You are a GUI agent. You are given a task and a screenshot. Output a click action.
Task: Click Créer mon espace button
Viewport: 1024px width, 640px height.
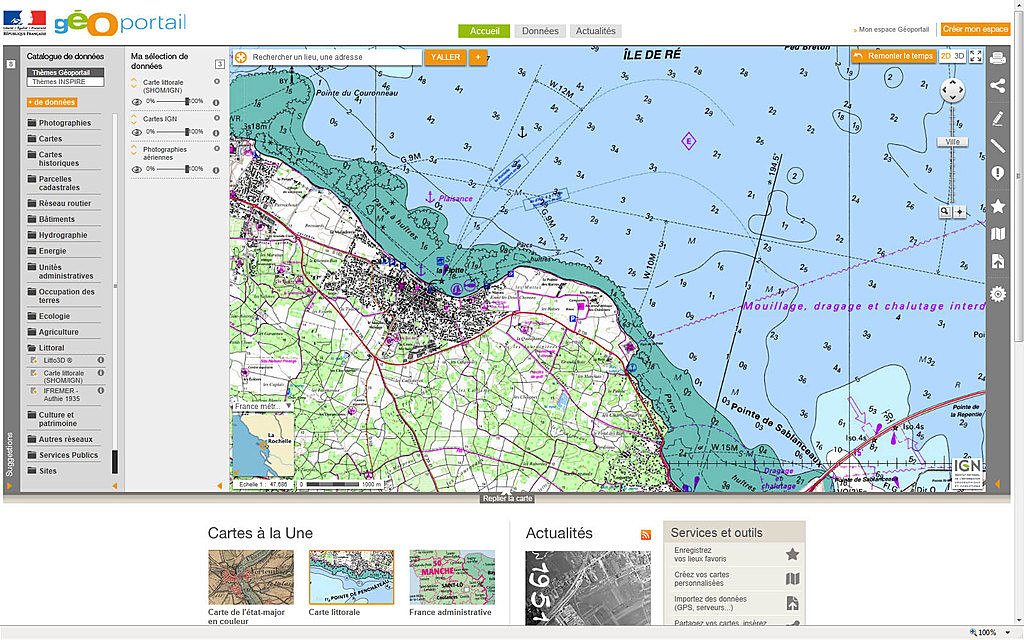[x=976, y=29]
